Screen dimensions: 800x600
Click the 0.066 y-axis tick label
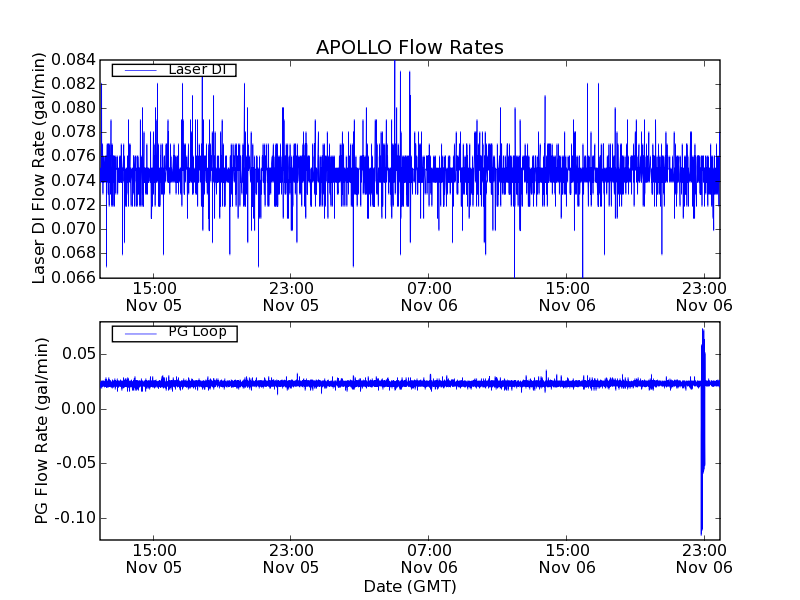click(73, 277)
